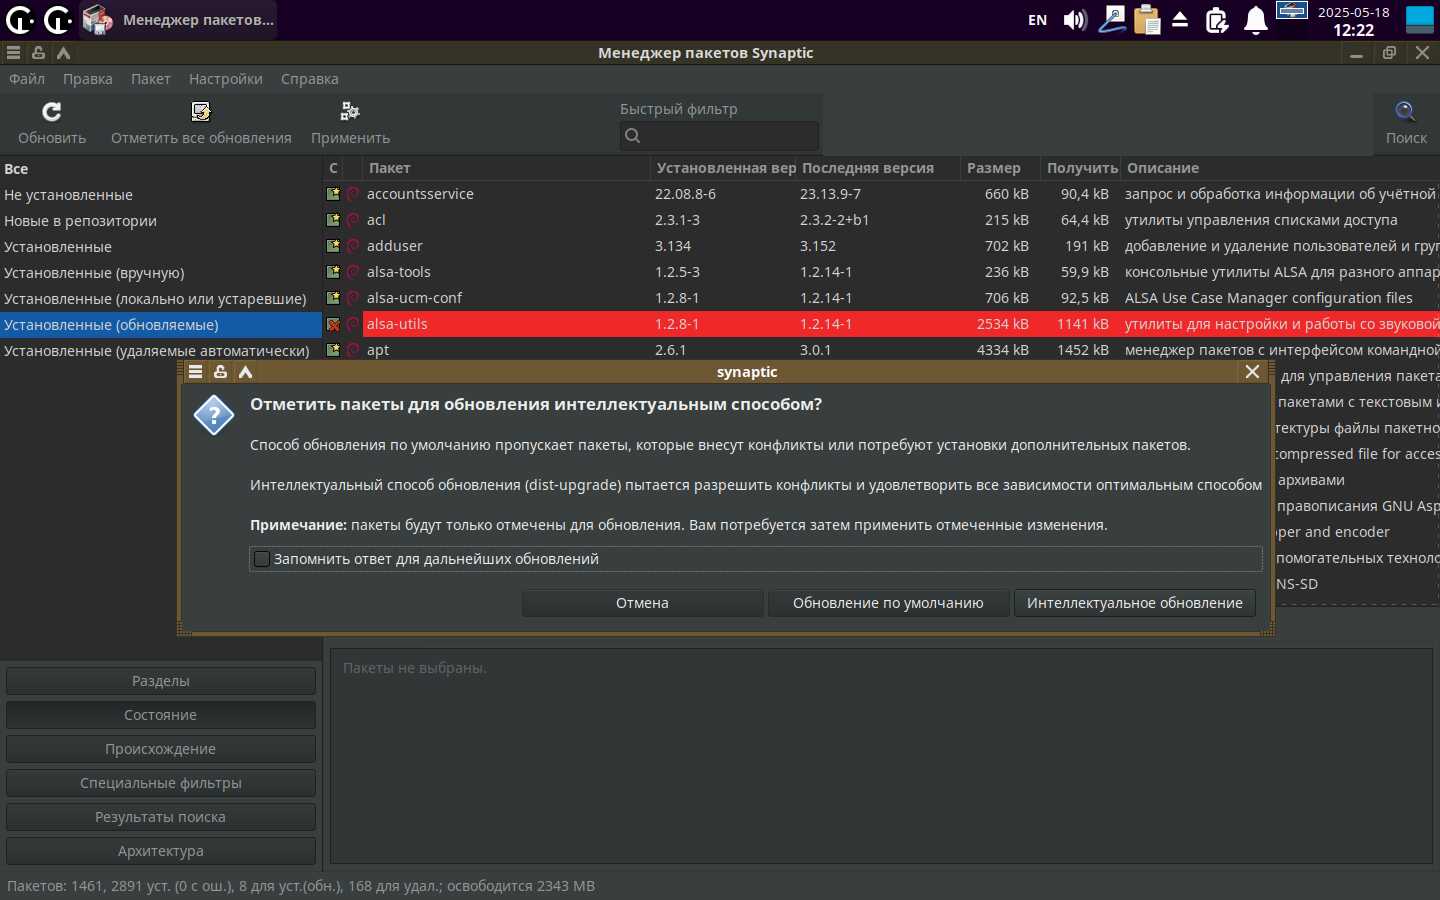
Task: Click the status icon of accountsservice
Action: 333,194
